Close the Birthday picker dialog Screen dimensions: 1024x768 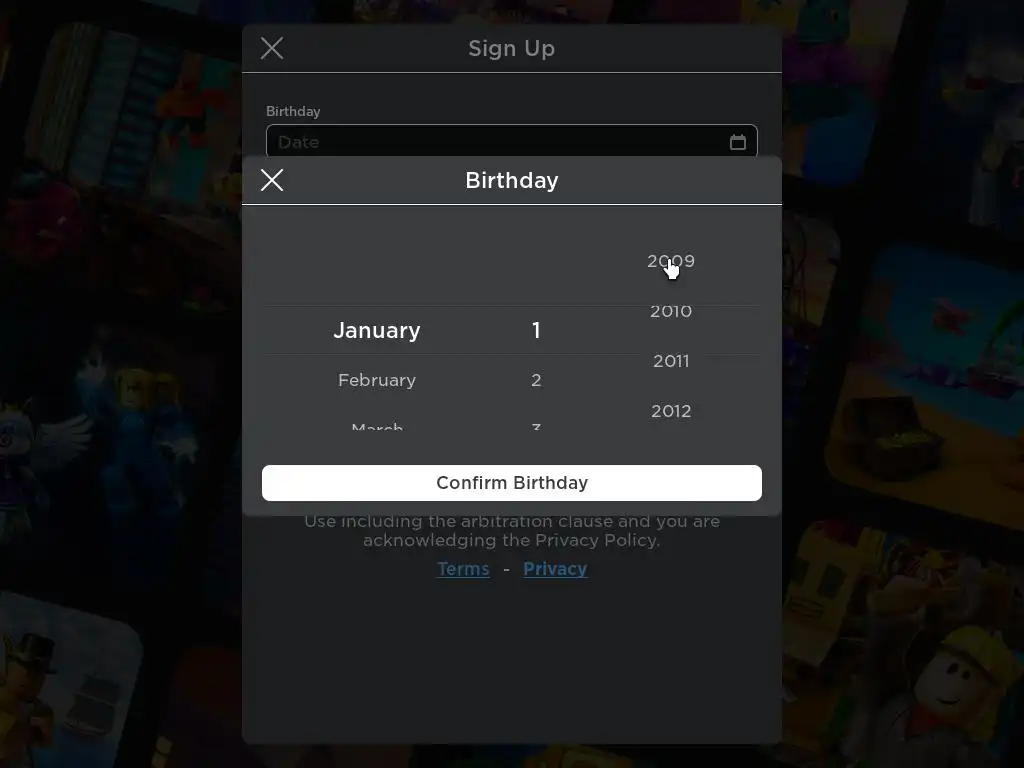(272, 180)
